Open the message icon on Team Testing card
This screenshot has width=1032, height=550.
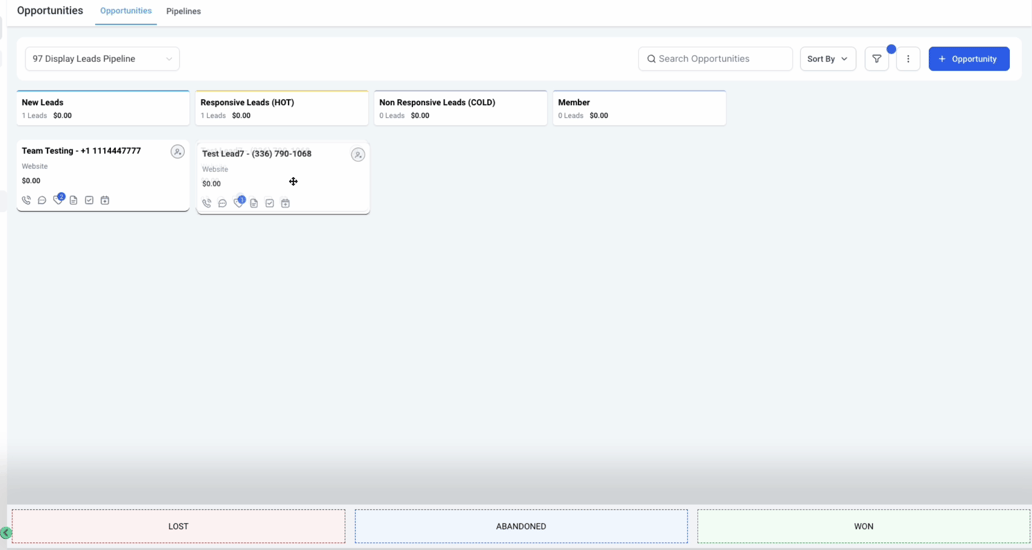point(42,200)
